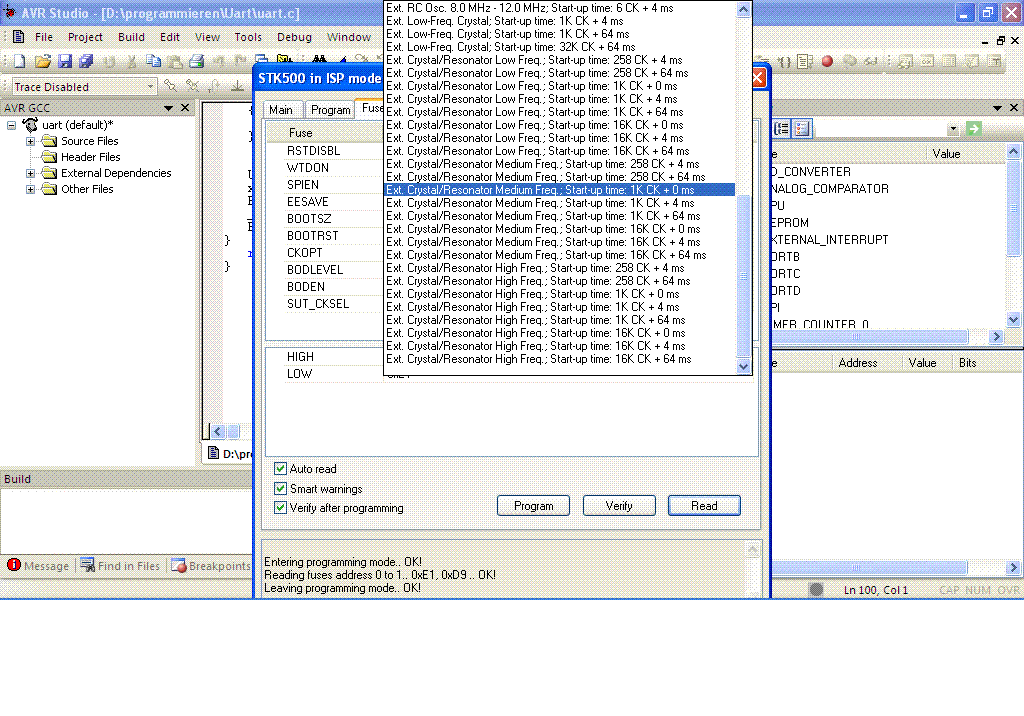Toggle Verify after programming checkbox

[x=280, y=508]
